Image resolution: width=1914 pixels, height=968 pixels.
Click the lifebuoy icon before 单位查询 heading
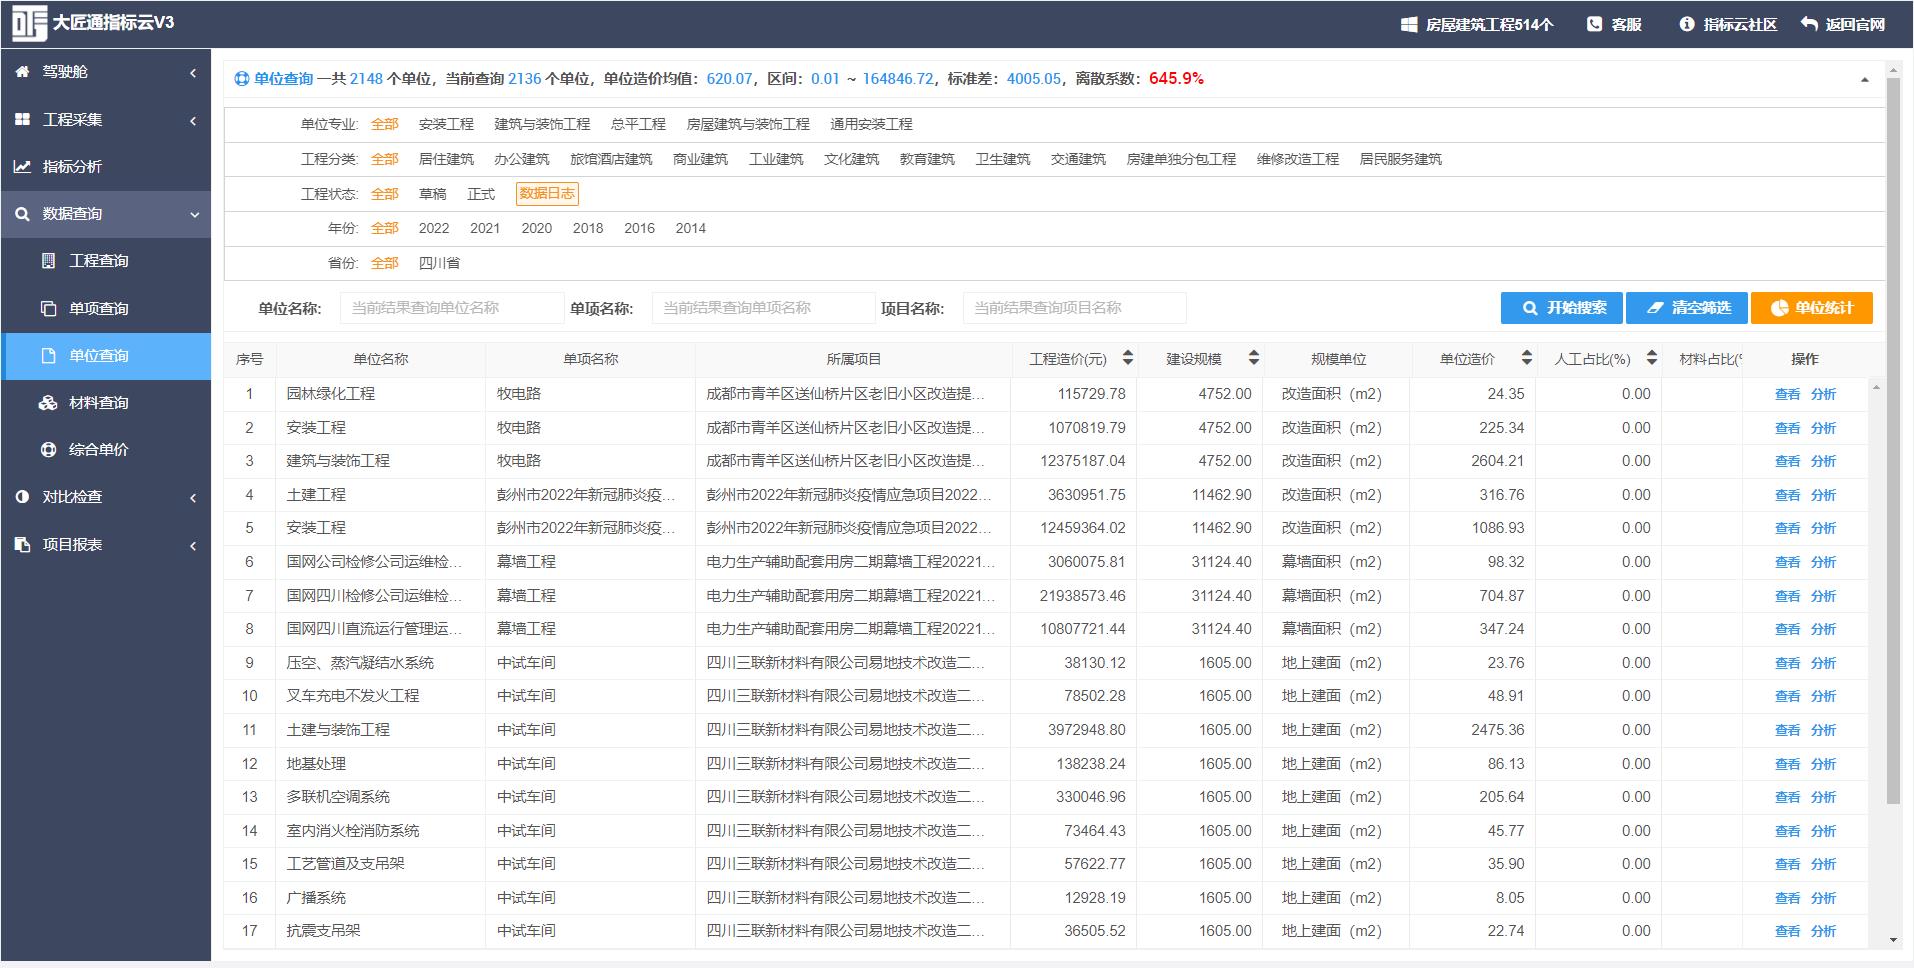pyautogui.click(x=241, y=79)
